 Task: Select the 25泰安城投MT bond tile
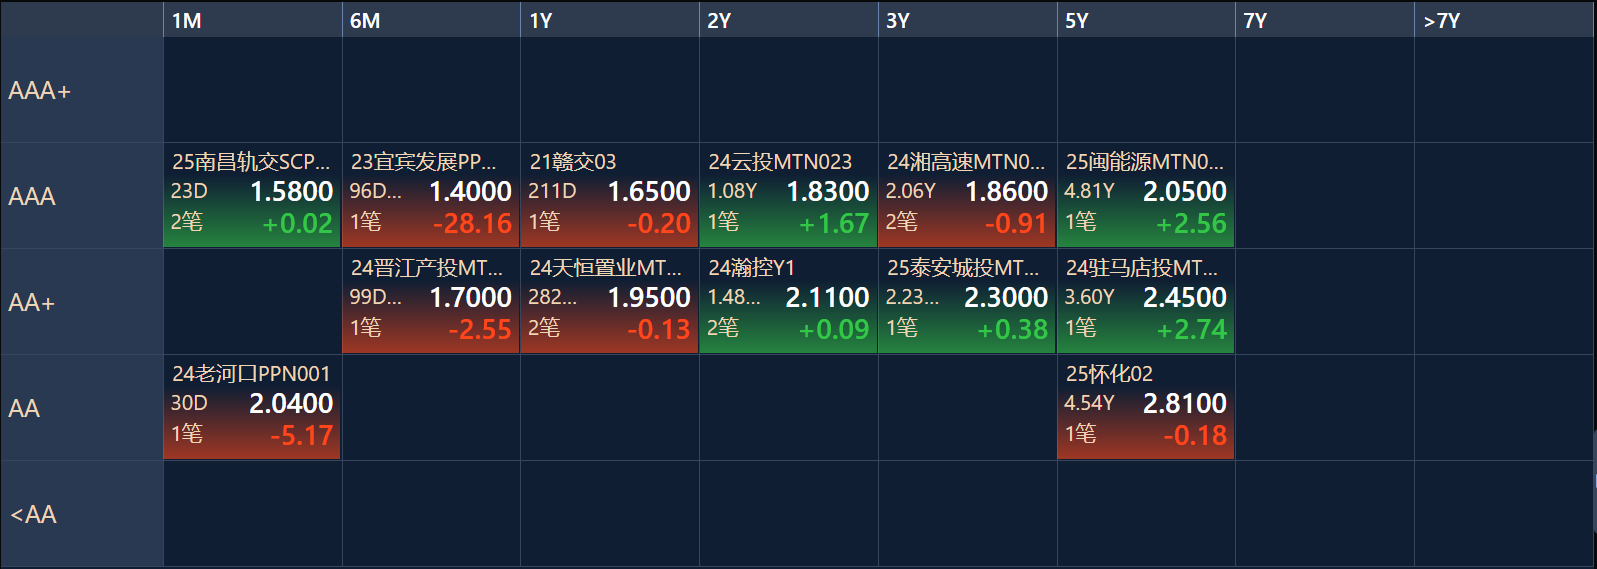point(967,301)
